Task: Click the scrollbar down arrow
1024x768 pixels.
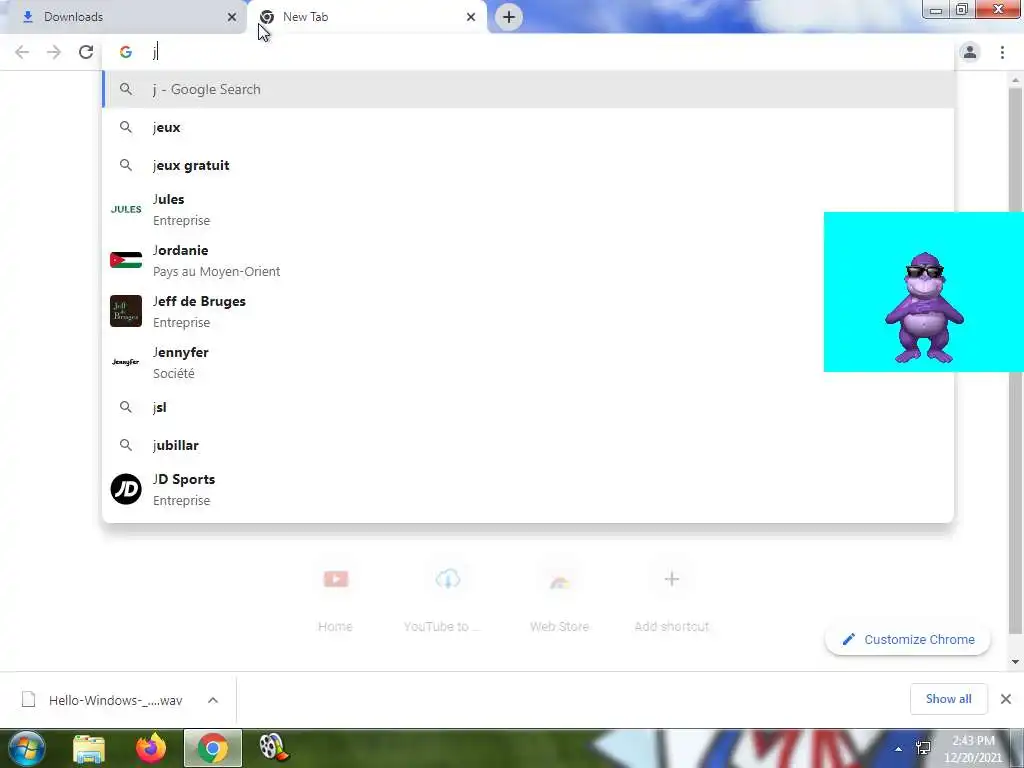Action: pyautogui.click(x=1015, y=662)
